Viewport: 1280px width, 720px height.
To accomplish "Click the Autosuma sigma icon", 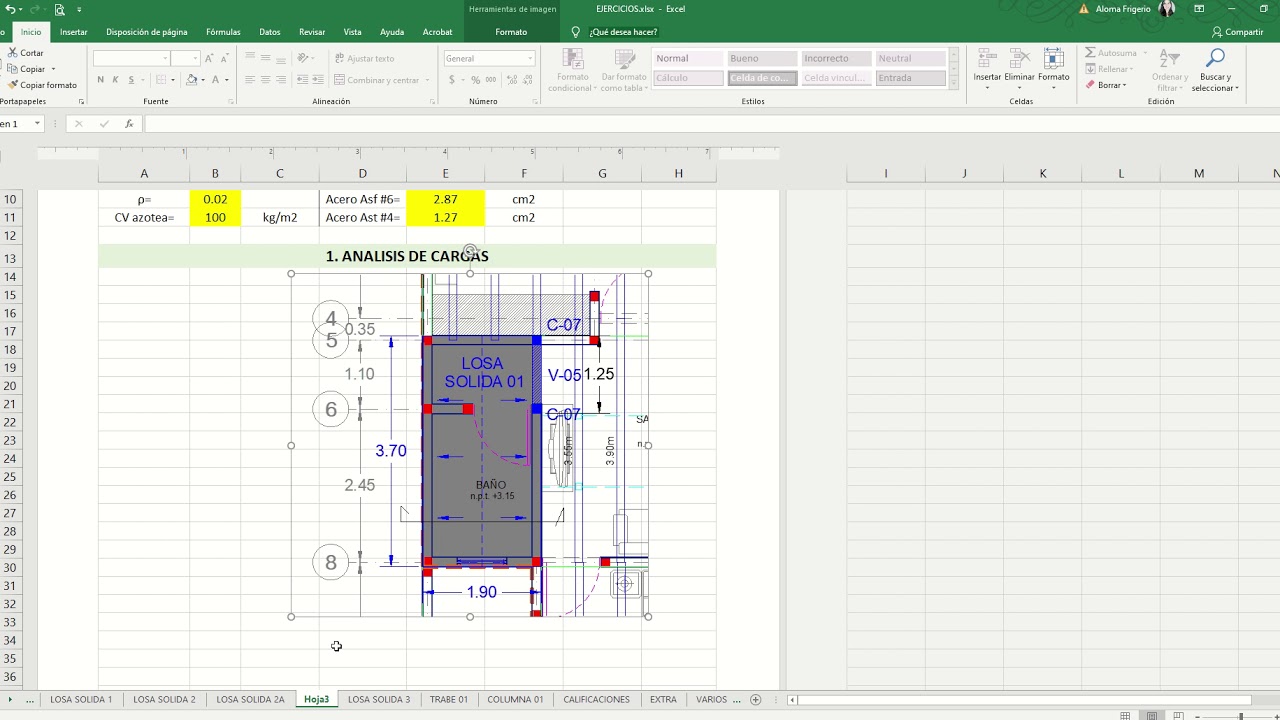I will click(1090, 53).
